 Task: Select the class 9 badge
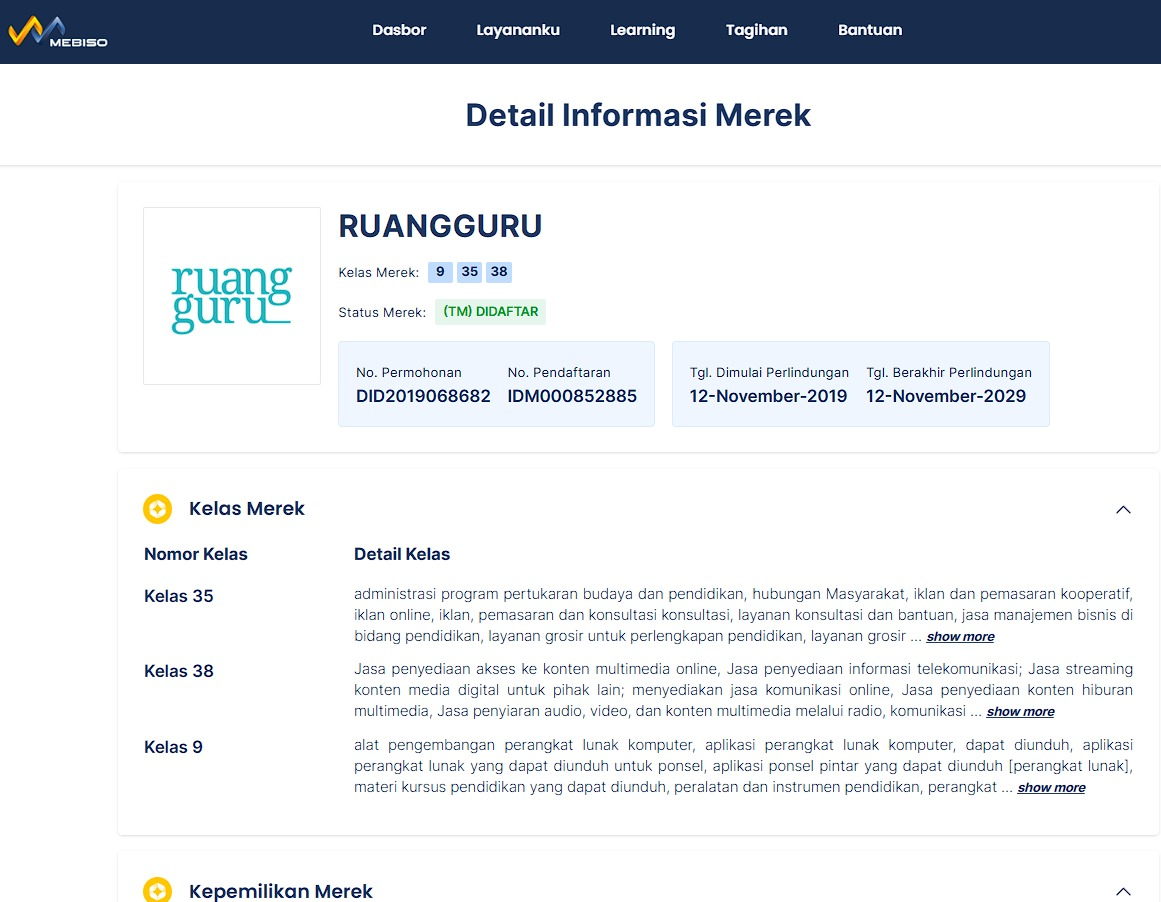point(440,272)
